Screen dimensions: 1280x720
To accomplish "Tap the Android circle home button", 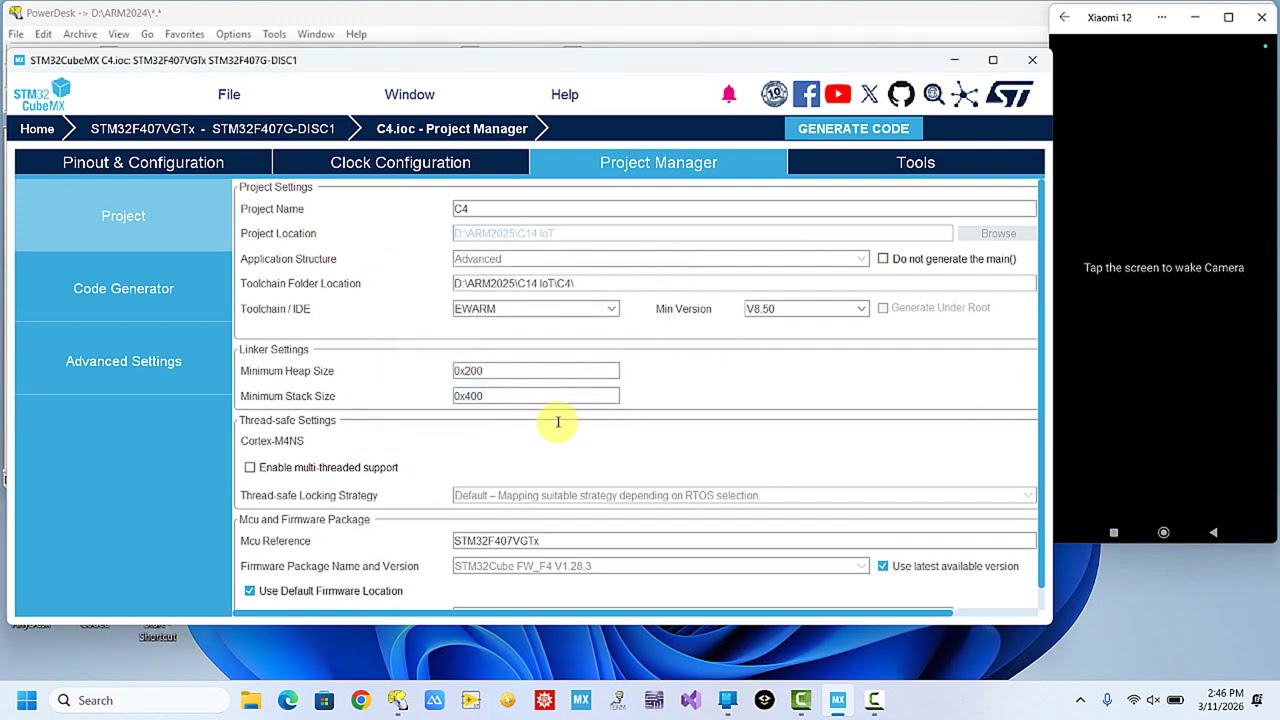I will [x=1163, y=533].
